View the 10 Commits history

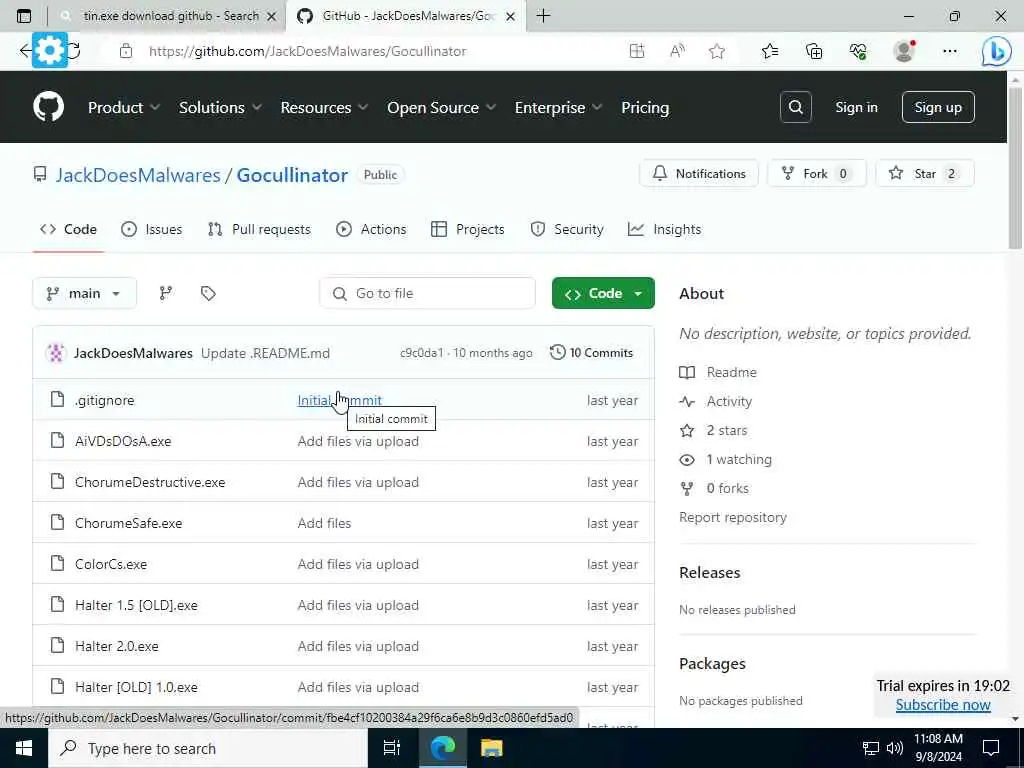592,353
